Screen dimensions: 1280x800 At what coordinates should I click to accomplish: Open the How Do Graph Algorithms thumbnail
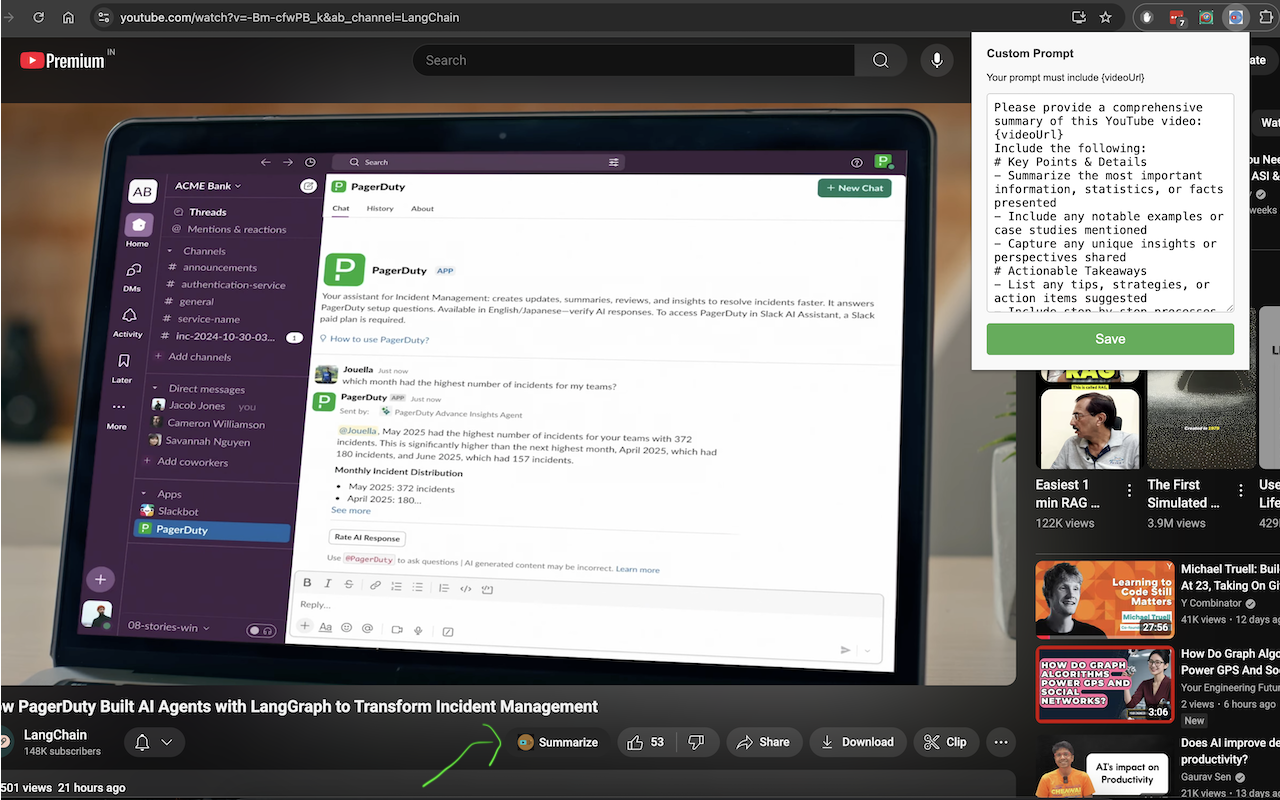click(1105, 684)
